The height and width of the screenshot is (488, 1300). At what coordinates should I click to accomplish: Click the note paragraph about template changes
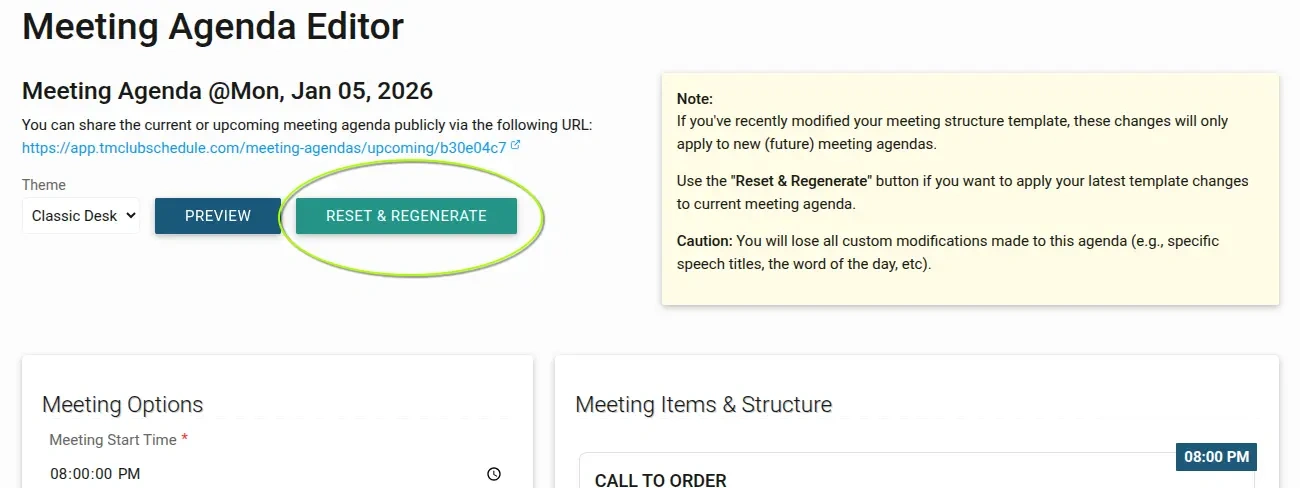point(952,131)
